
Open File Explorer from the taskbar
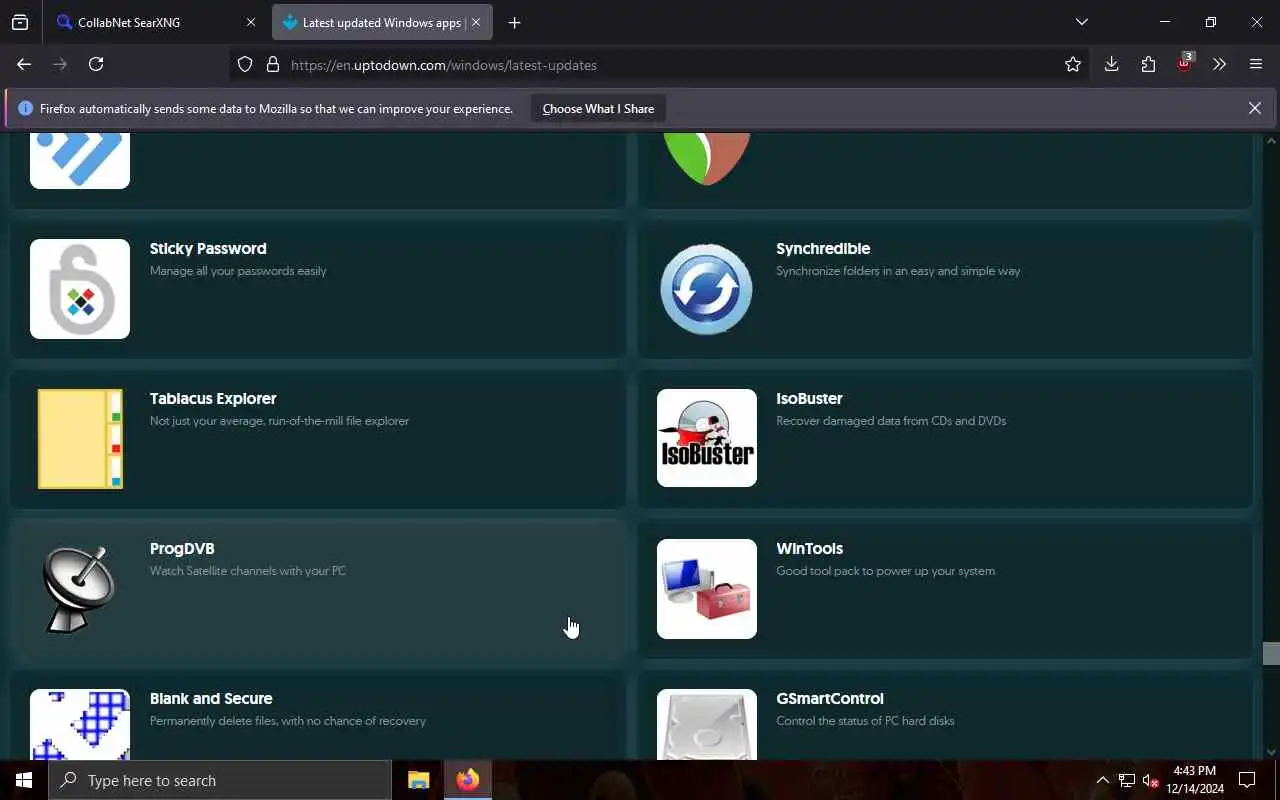419,780
